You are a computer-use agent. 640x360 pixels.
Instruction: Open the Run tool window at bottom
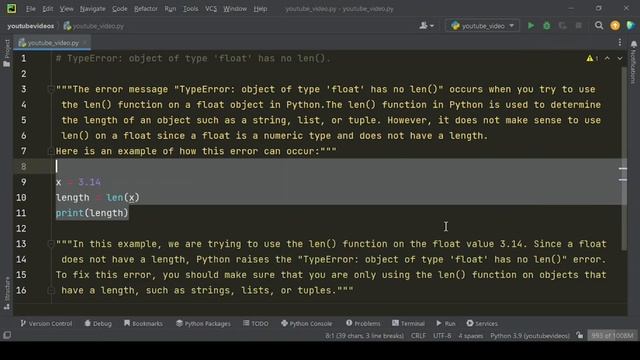446,323
